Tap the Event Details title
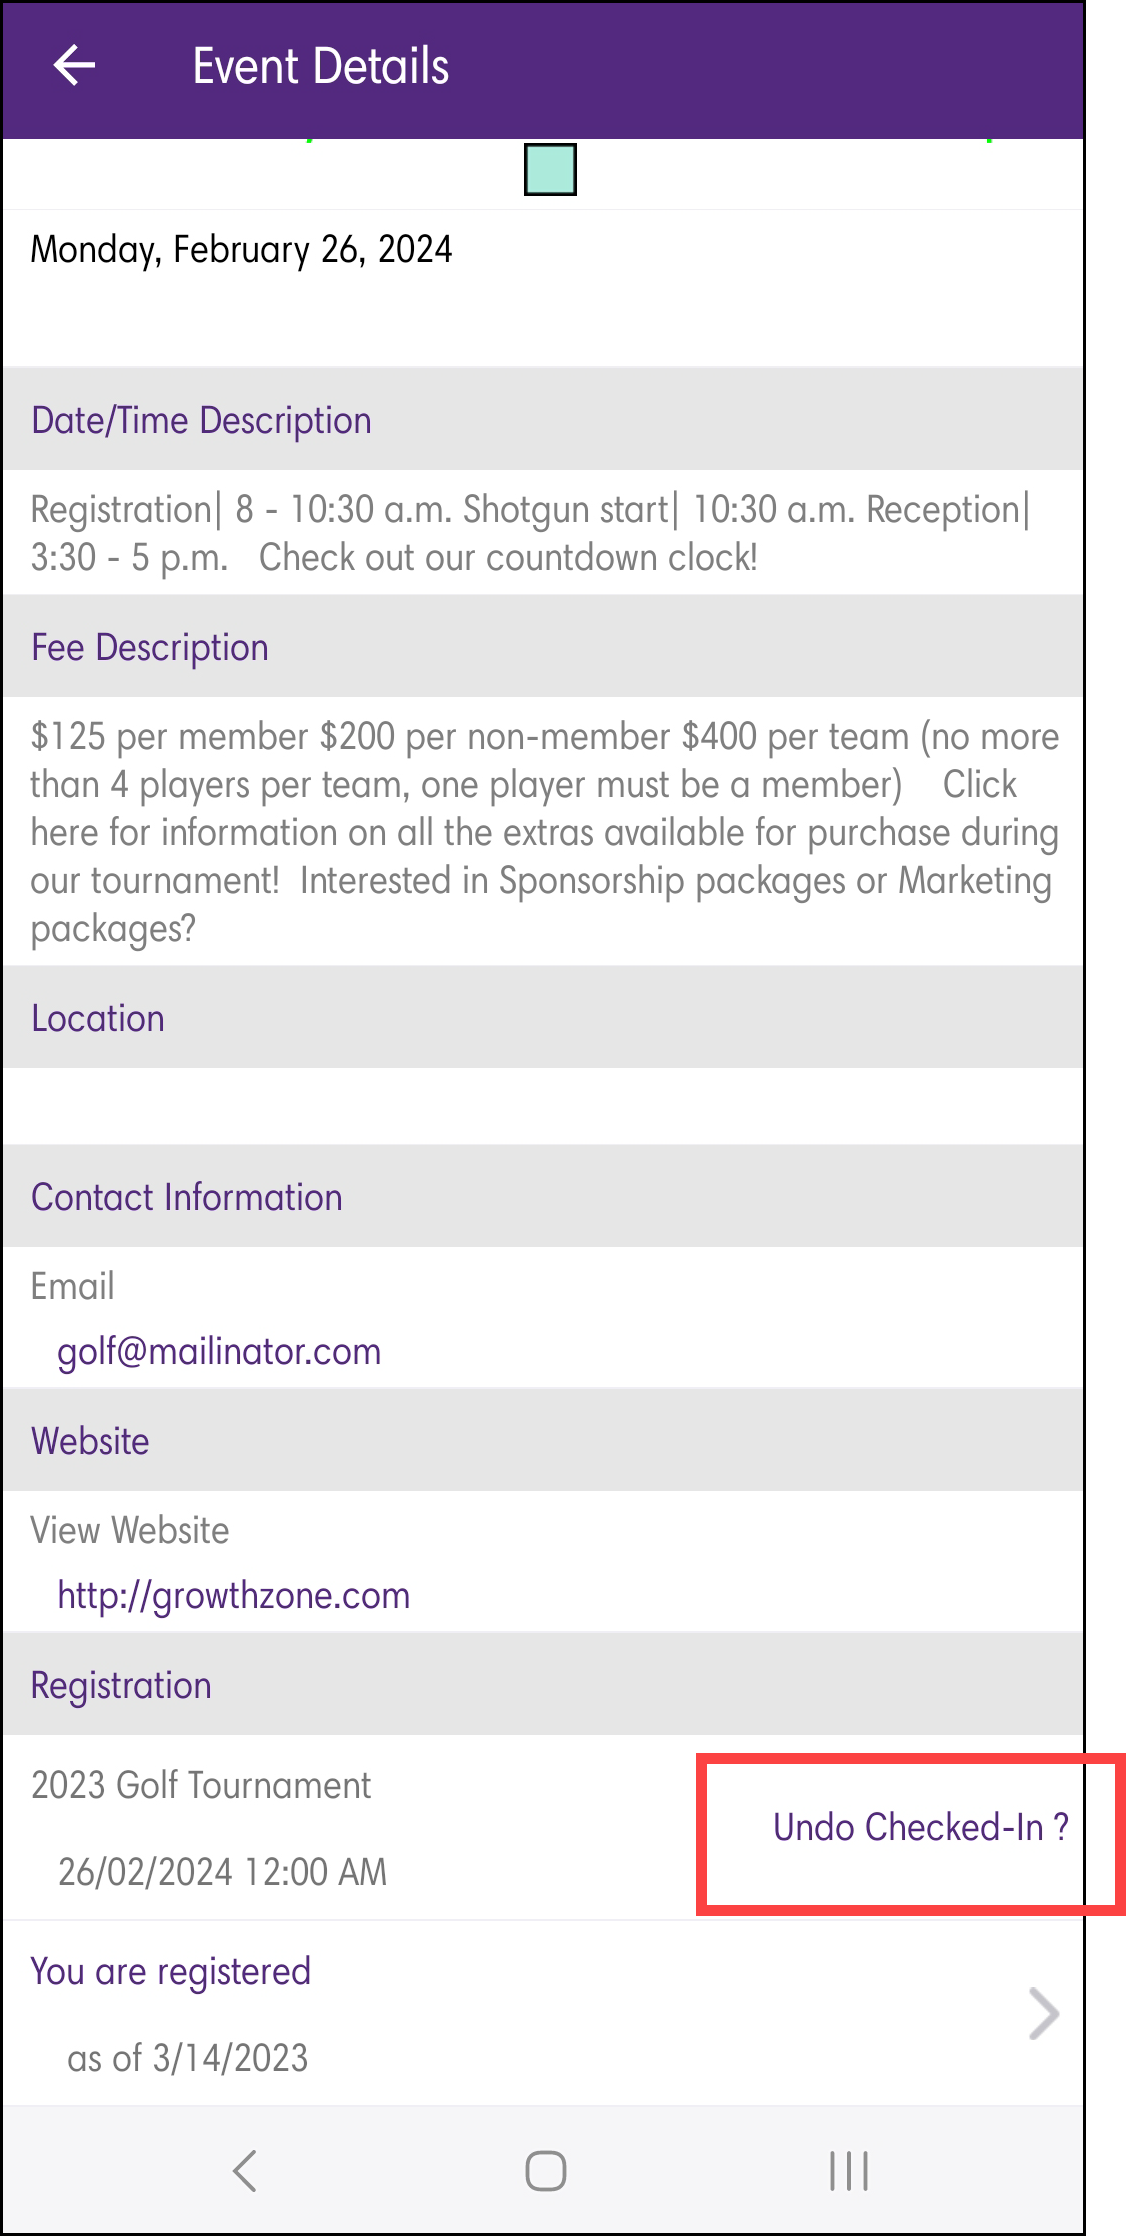This screenshot has height=2236, width=1126. coord(320,67)
